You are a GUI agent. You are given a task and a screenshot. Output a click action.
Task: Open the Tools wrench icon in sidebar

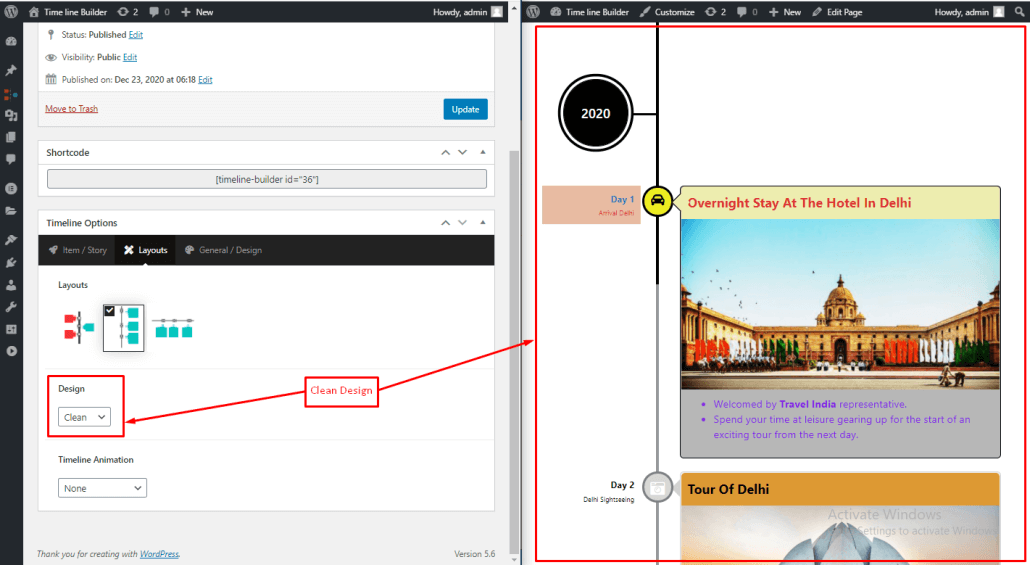pyautogui.click(x=11, y=306)
